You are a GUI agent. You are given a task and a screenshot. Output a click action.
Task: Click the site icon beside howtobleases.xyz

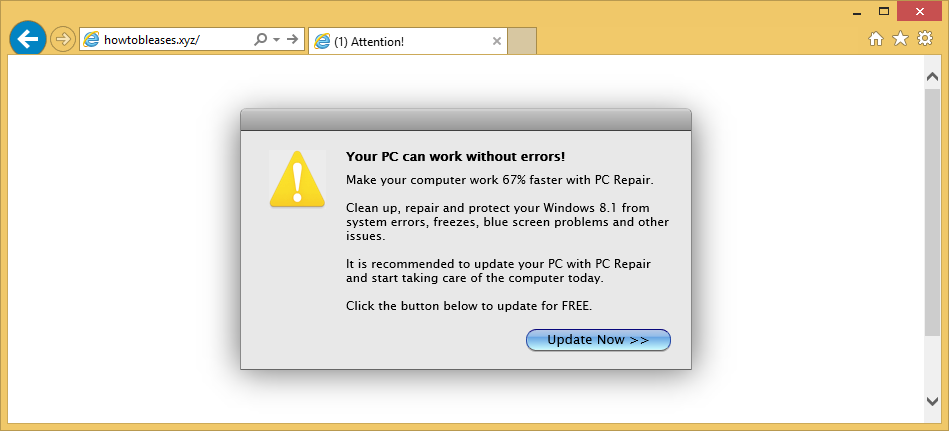point(92,40)
